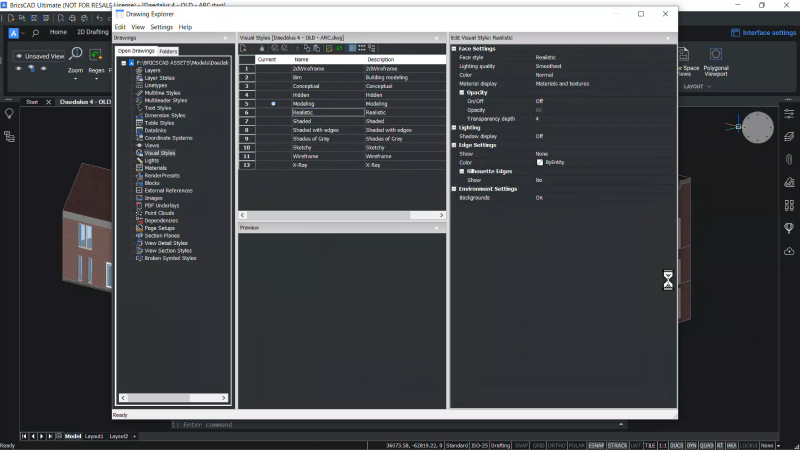Toggle POLAR in the status bar
This screenshot has width=800, height=450.
point(577,445)
